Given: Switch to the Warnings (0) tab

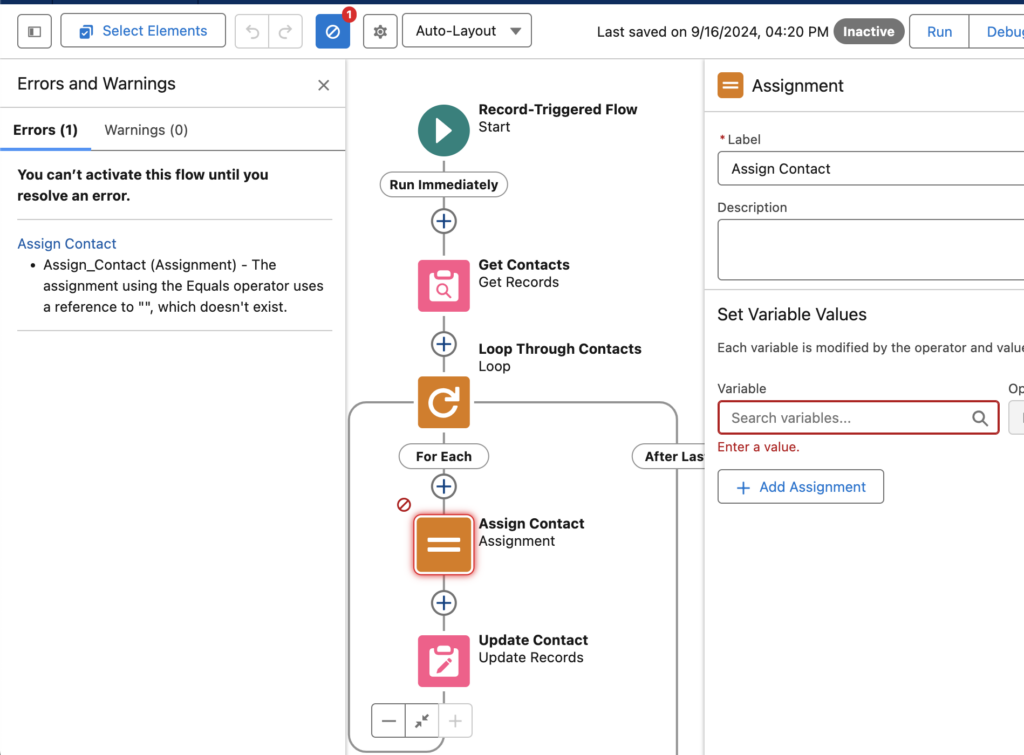Looking at the screenshot, I should click(x=146, y=130).
